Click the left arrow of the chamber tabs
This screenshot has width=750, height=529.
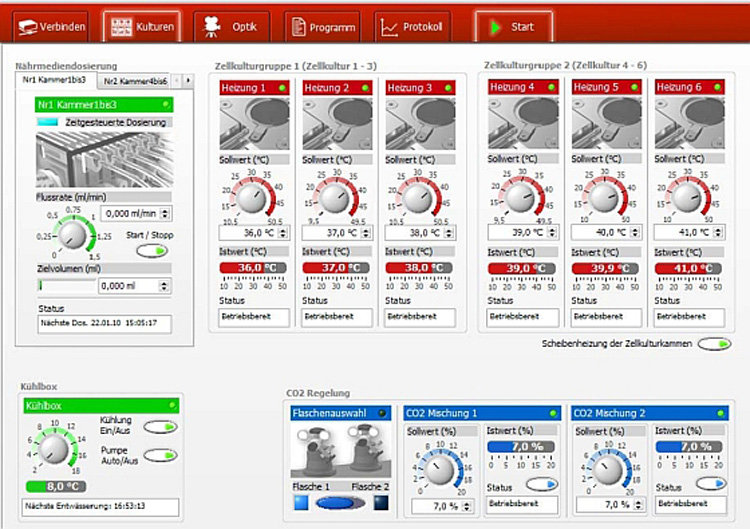[x=176, y=81]
